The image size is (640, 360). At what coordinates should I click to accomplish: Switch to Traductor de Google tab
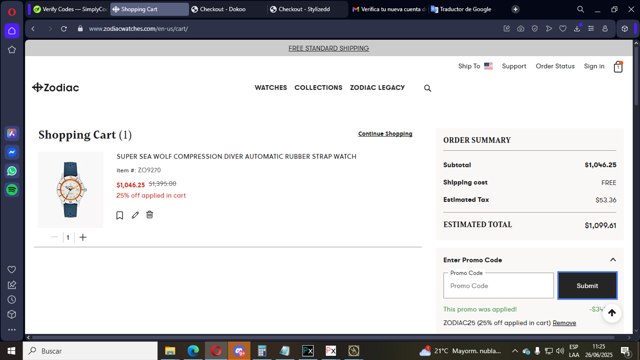[467, 9]
